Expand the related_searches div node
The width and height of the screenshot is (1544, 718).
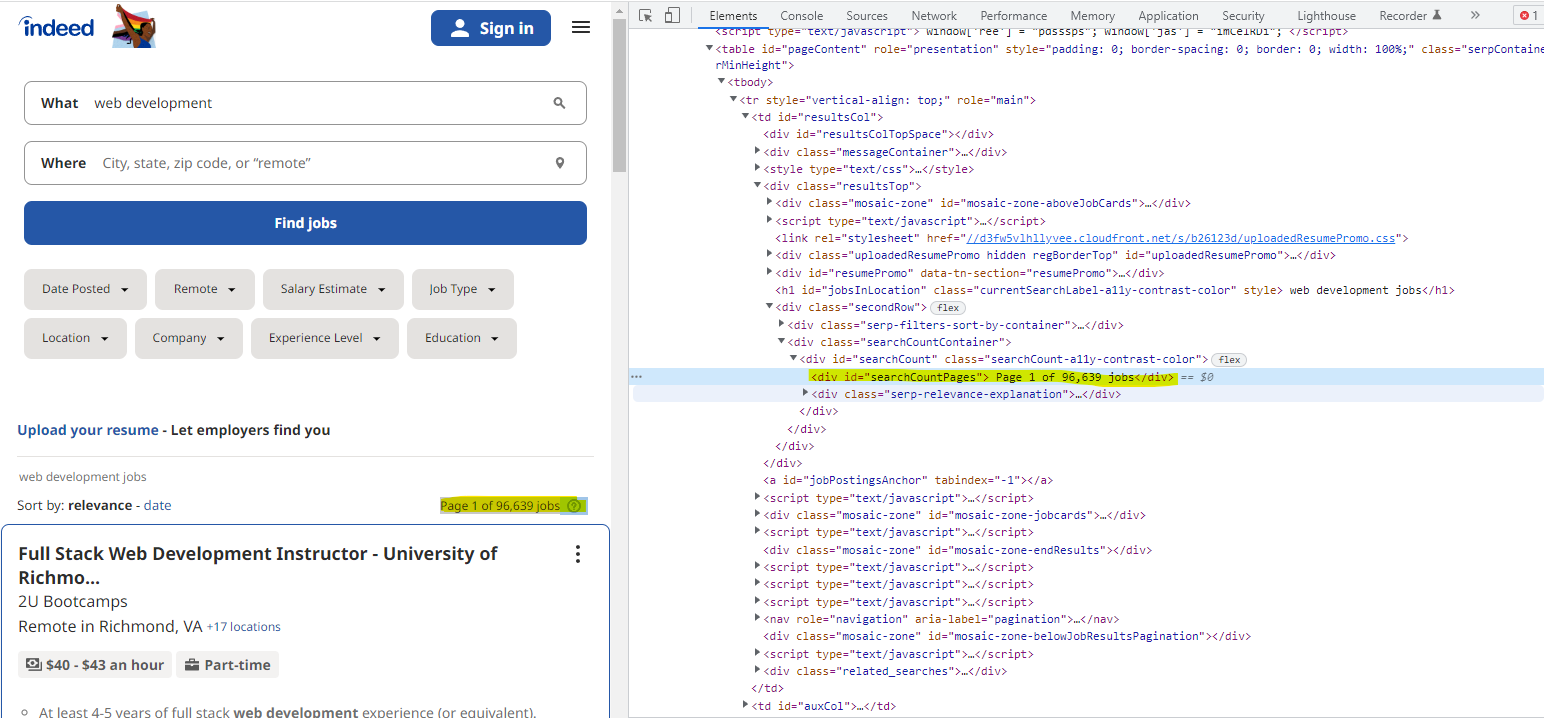coord(757,671)
